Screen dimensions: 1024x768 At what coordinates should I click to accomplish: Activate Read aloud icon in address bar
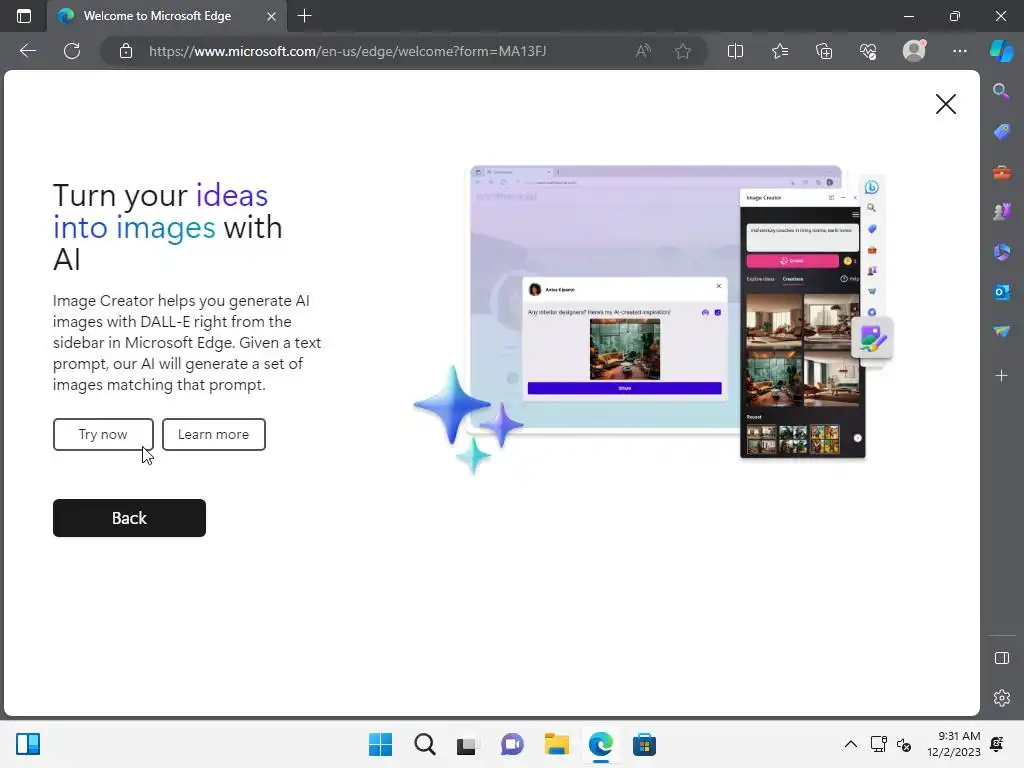[643, 51]
